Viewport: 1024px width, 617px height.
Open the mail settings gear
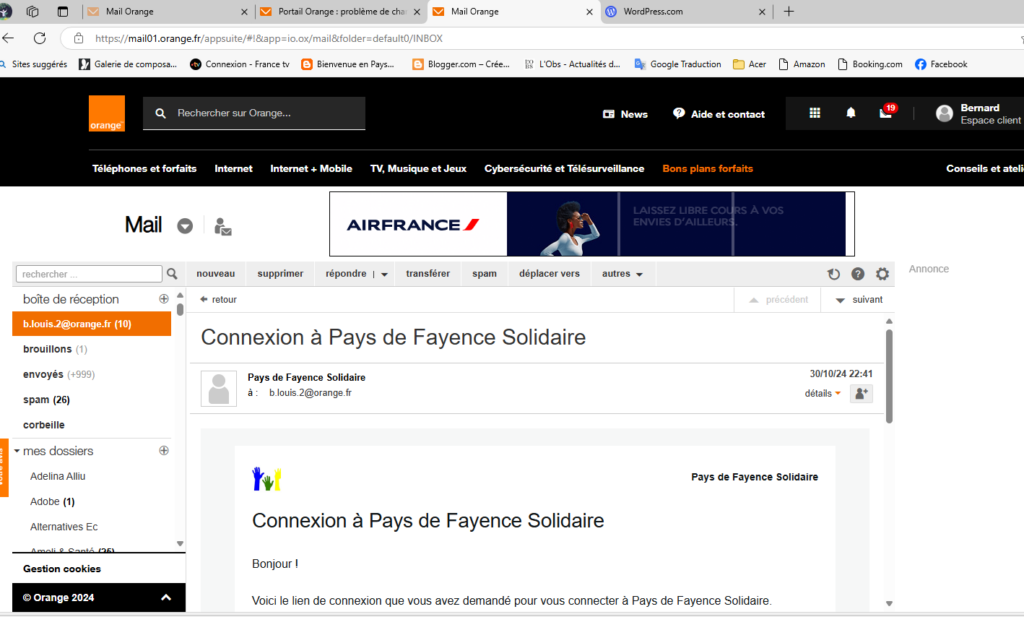pyautogui.click(x=882, y=274)
